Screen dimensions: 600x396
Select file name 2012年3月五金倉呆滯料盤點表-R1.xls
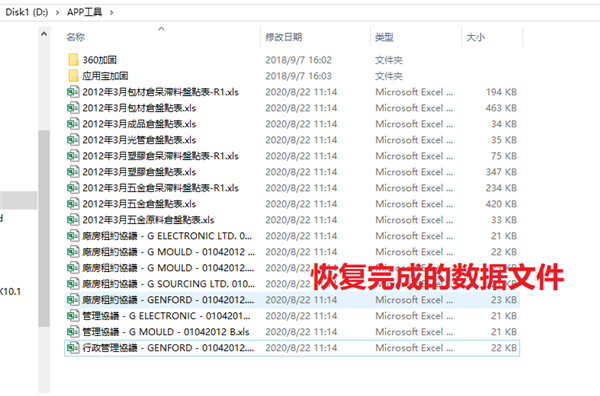(x=160, y=188)
